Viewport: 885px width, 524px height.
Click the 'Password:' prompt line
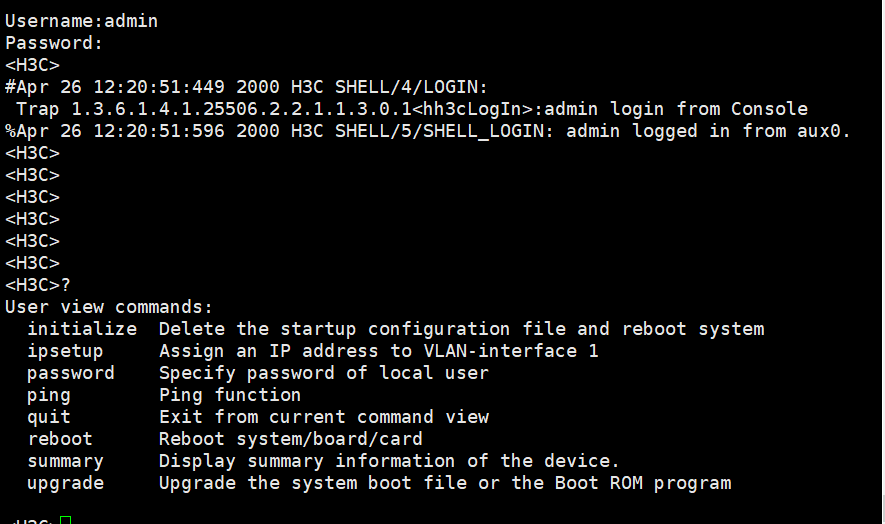pyautogui.click(x=54, y=43)
